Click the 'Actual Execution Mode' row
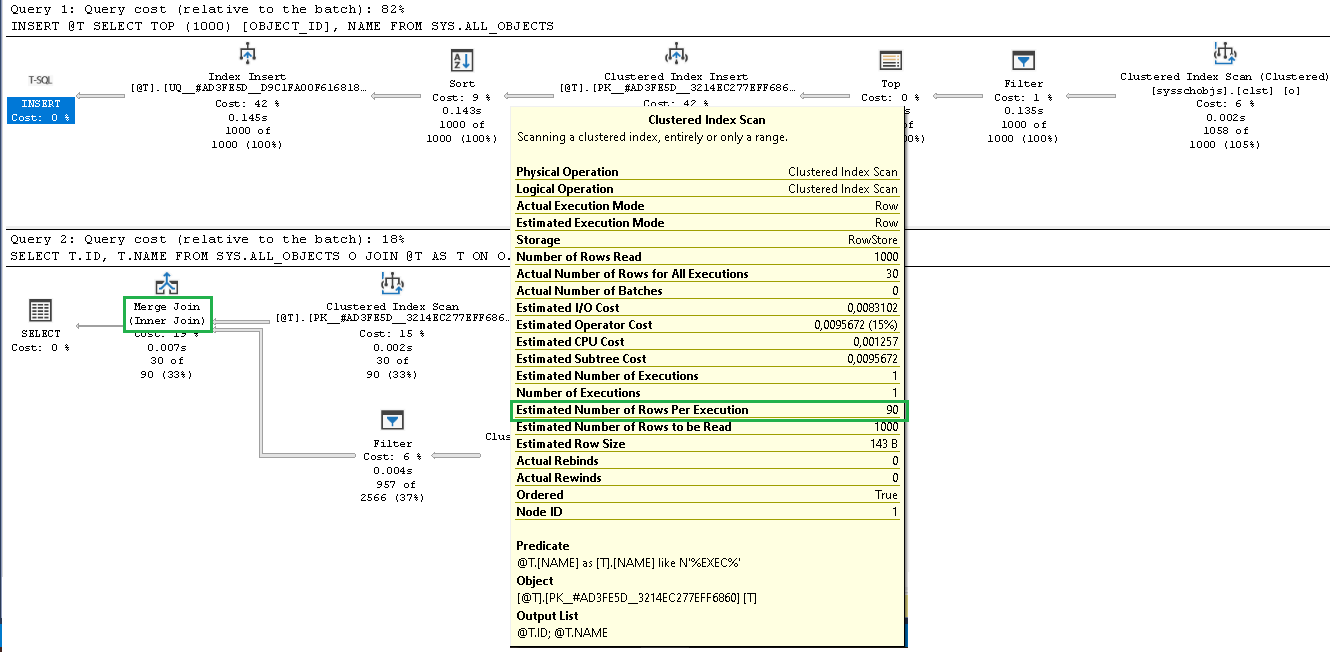Image resolution: width=1330 pixels, height=652 pixels. tap(707, 206)
